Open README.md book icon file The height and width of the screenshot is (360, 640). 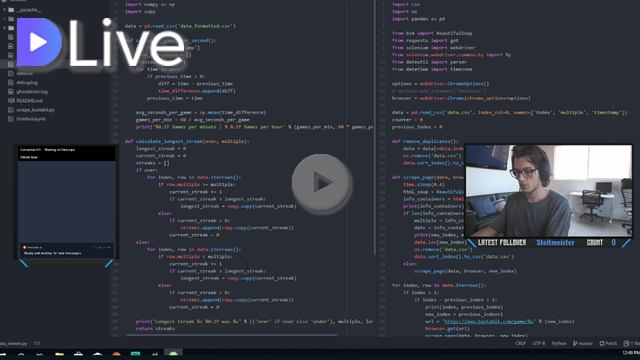click(11, 100)
